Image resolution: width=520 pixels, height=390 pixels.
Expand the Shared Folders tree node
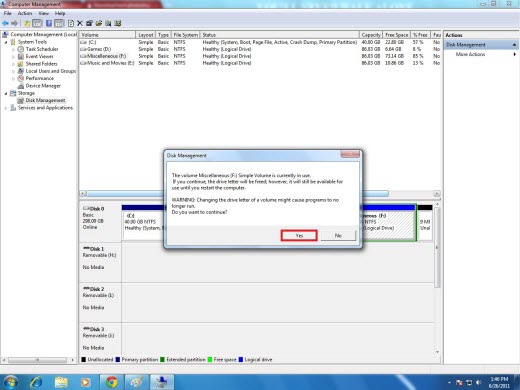tap(14, 64)
